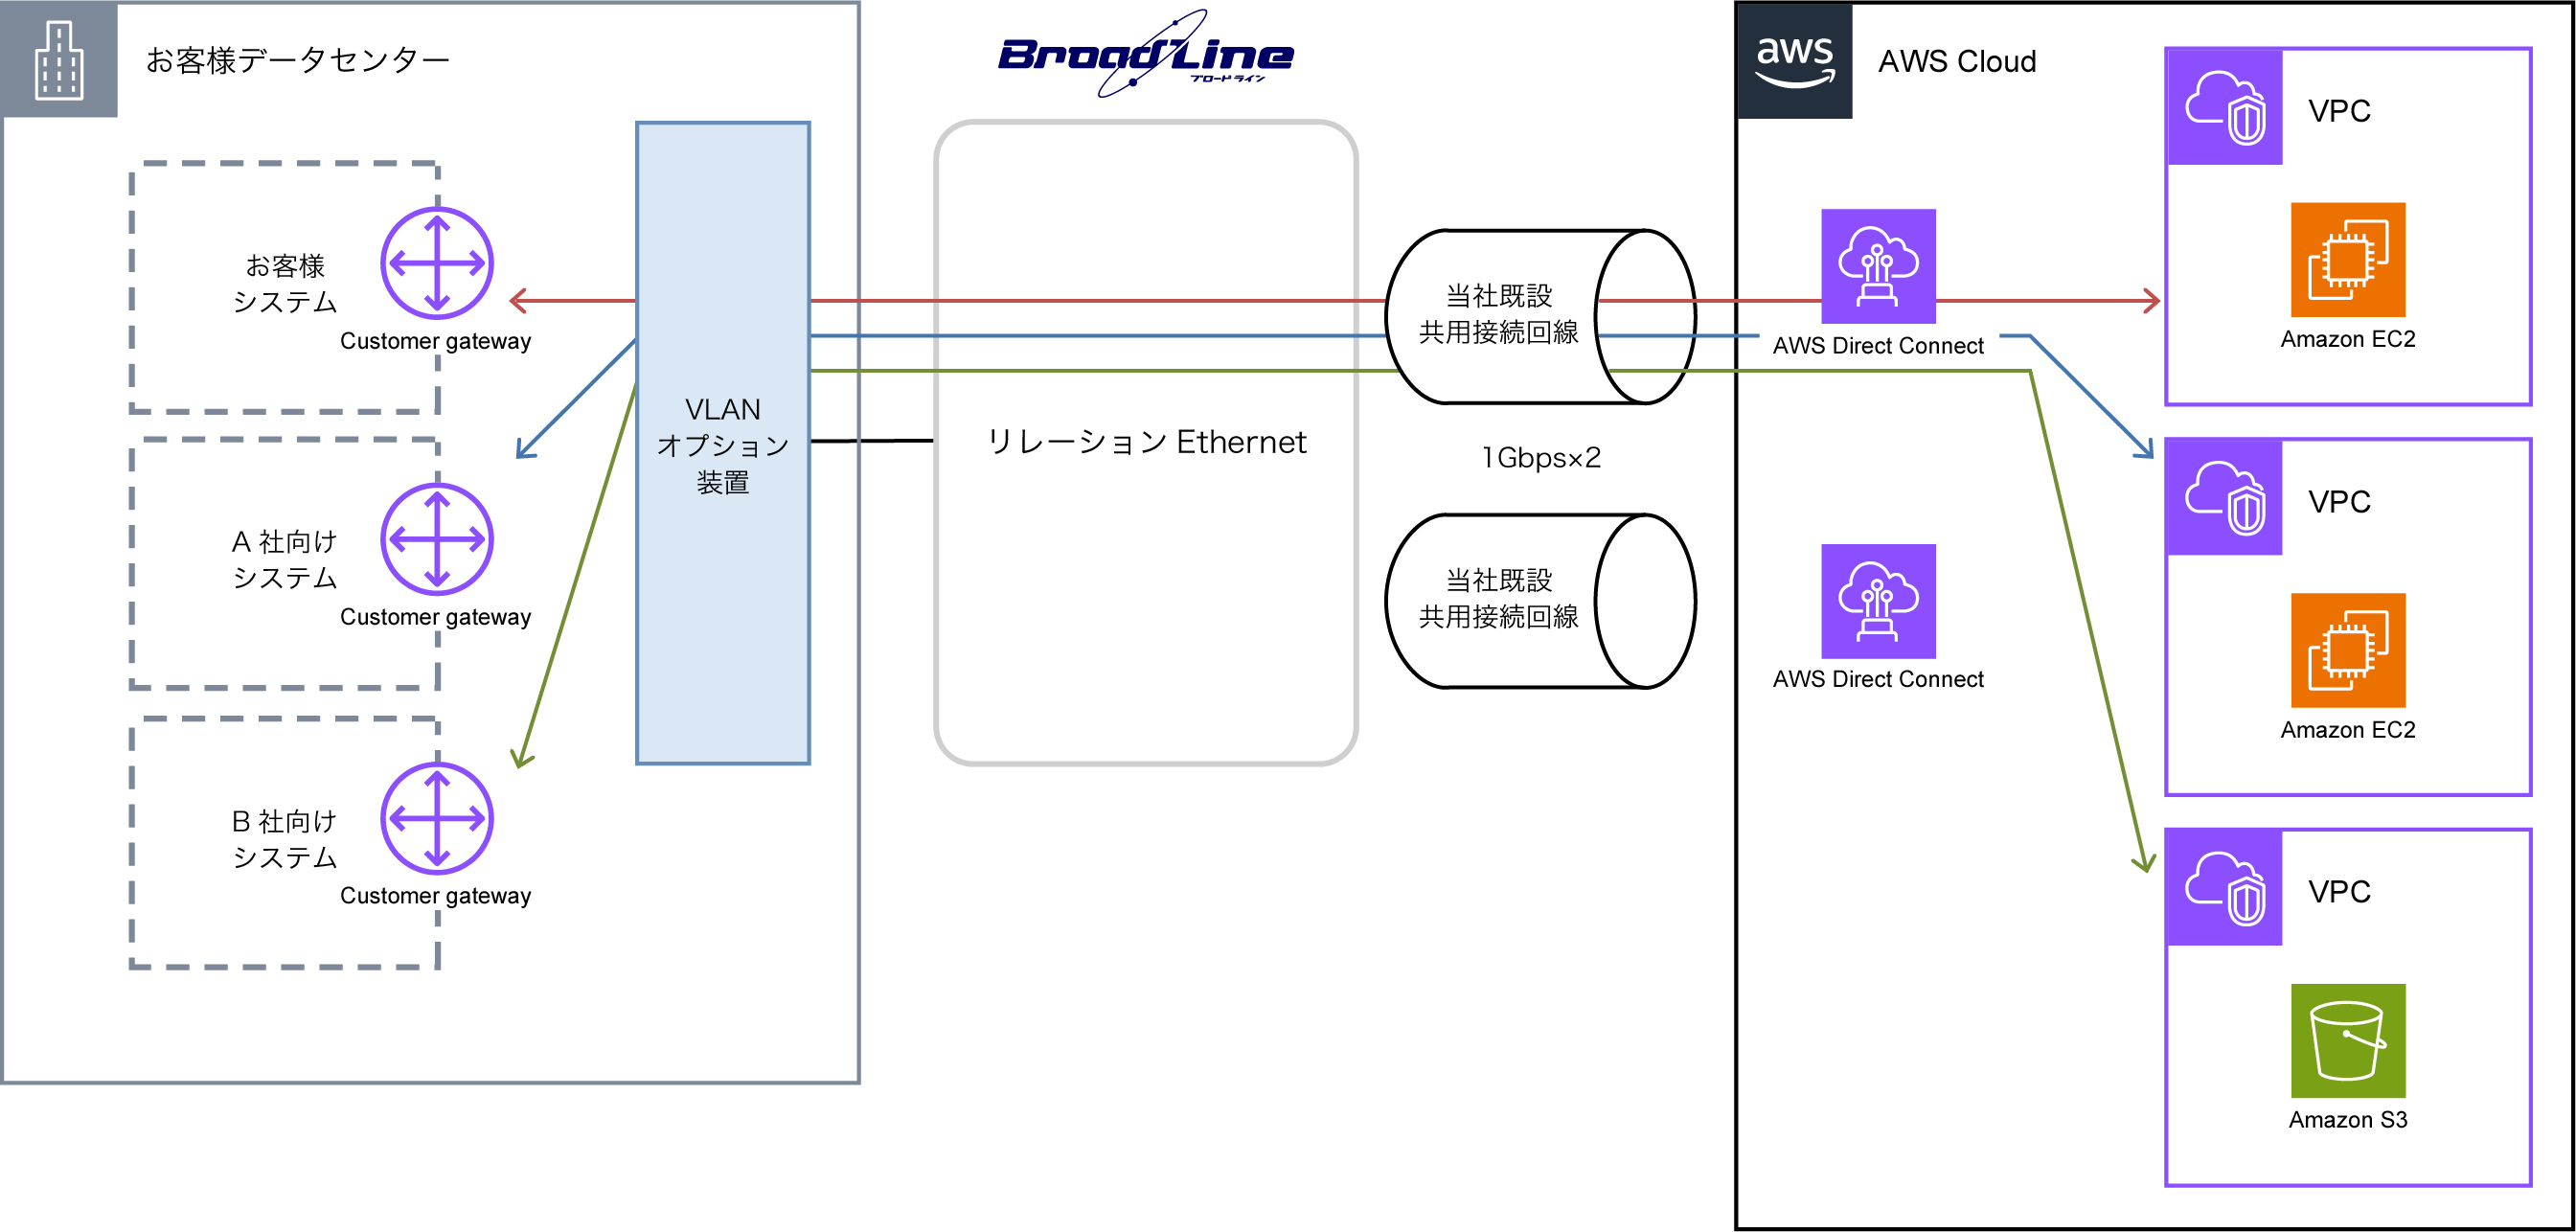Click the B社向けシステム label
Screen dimensions: 2576x1232
coord(285,839)
